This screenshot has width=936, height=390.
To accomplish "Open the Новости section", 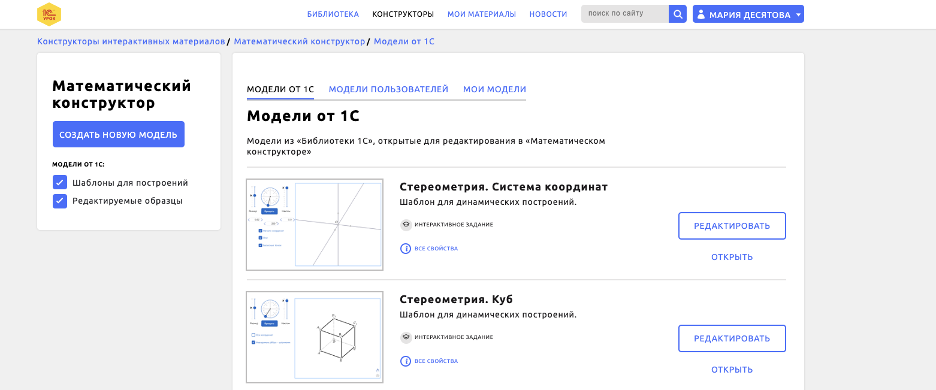I will point(548,14).
